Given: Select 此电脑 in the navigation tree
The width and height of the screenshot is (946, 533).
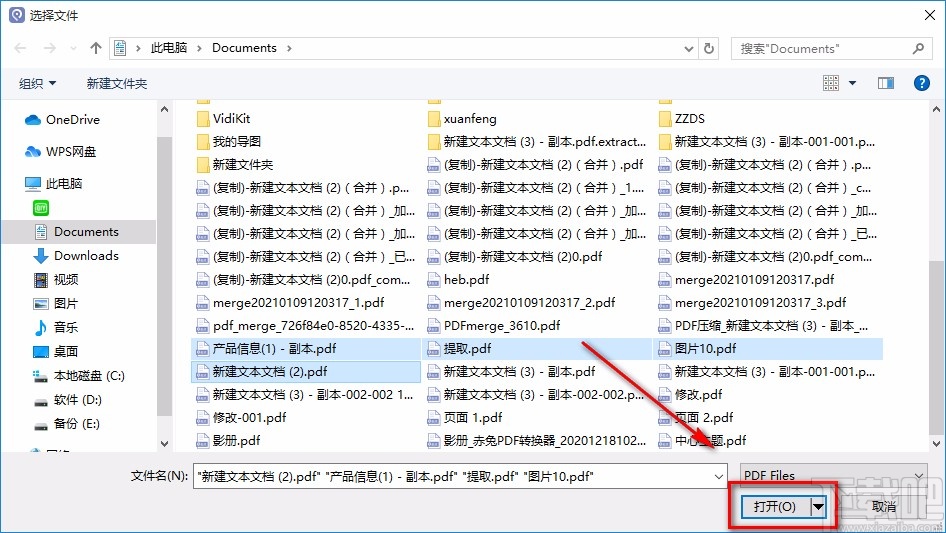Looking at the screenshot, I should coord(54,184).
